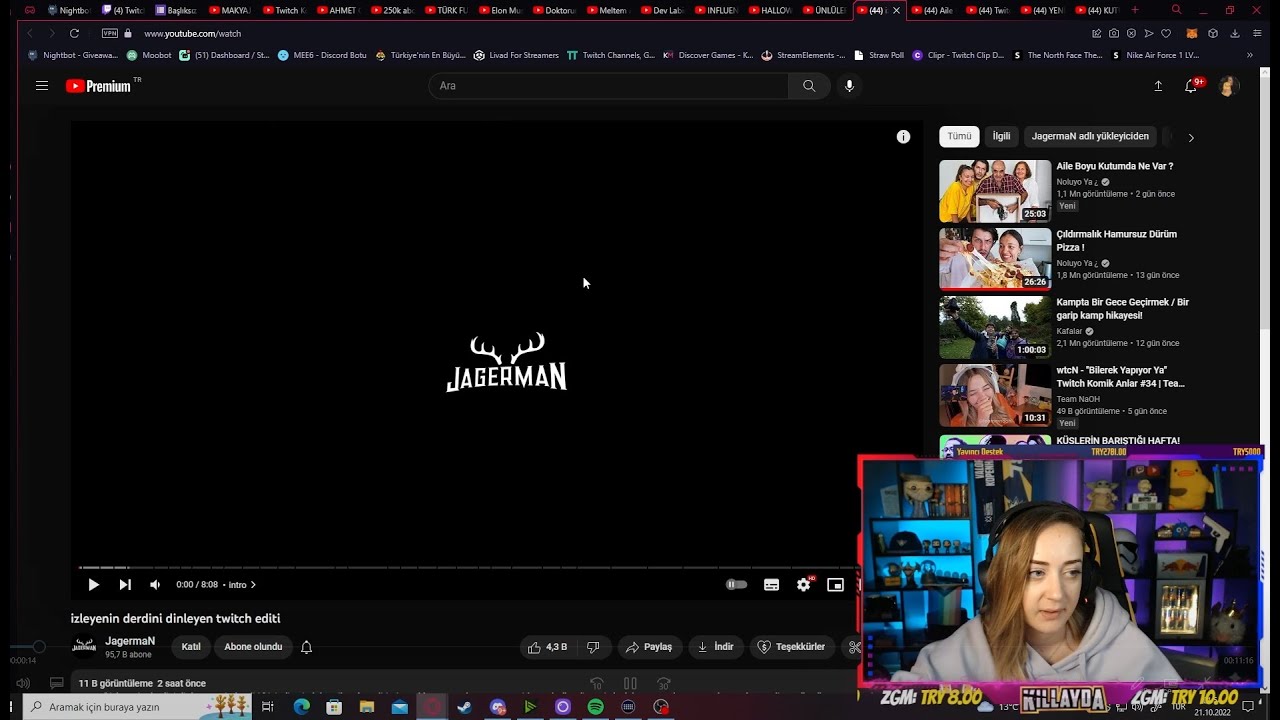
Task: Open a new browser tab
Action: pos(1134,10)
